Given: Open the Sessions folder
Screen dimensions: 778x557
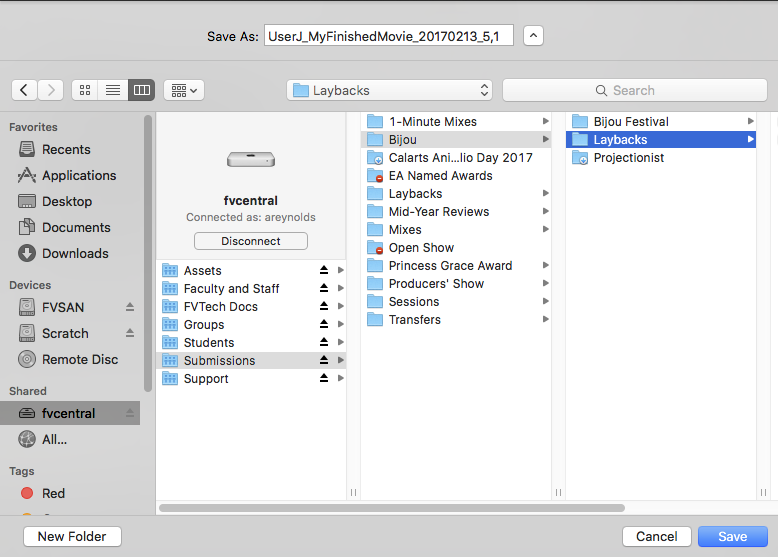Looking at the screenshot, I should [456, 302].
